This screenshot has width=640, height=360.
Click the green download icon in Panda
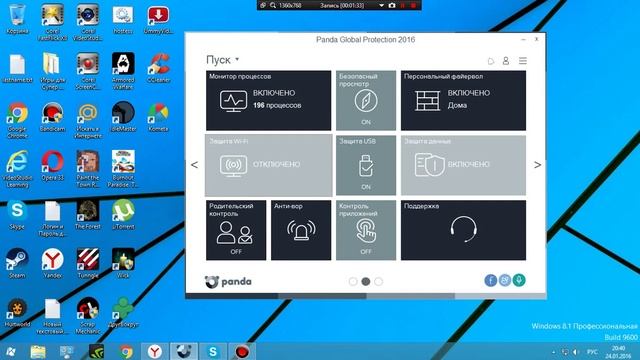point(519,280)
